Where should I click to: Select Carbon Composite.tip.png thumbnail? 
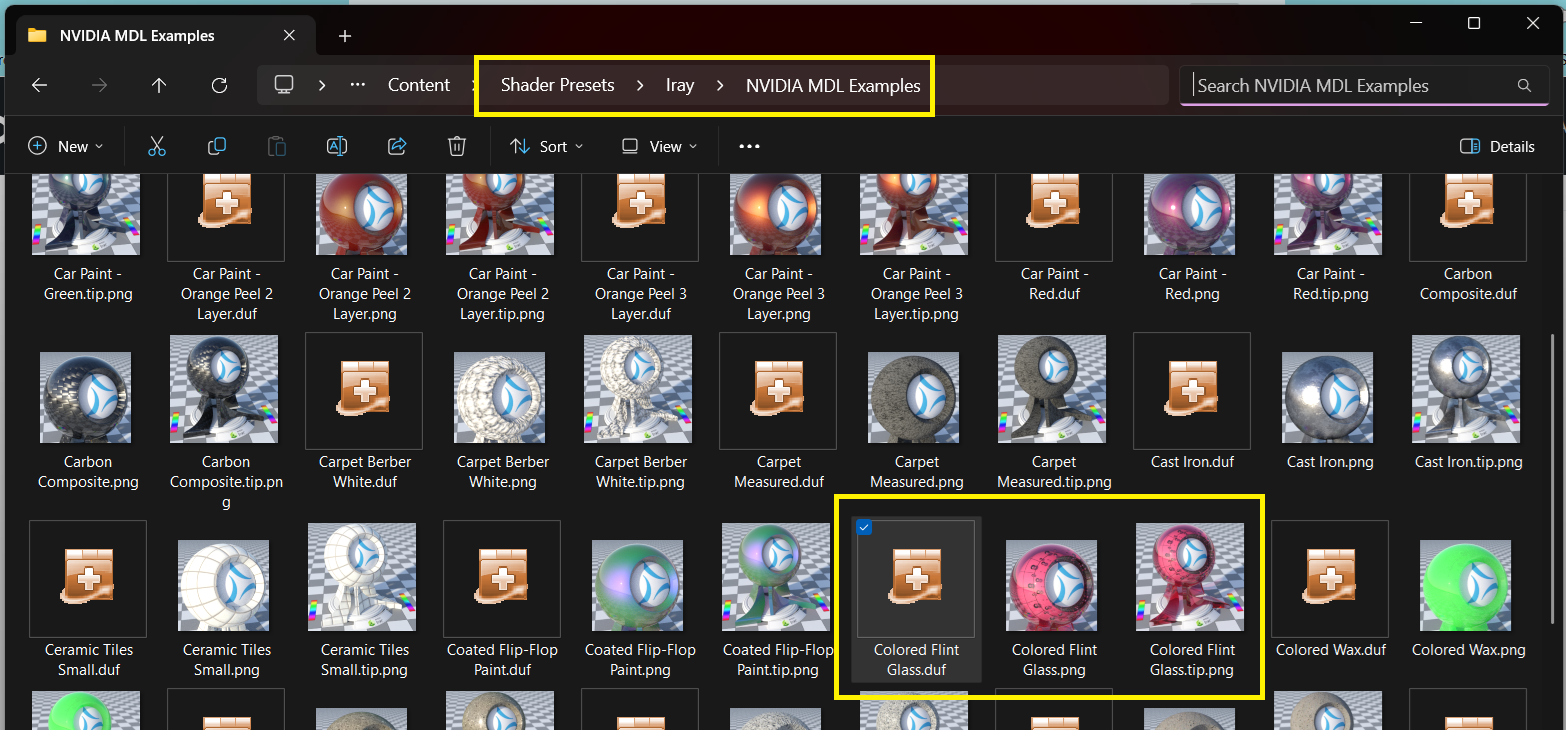point(224,390)
